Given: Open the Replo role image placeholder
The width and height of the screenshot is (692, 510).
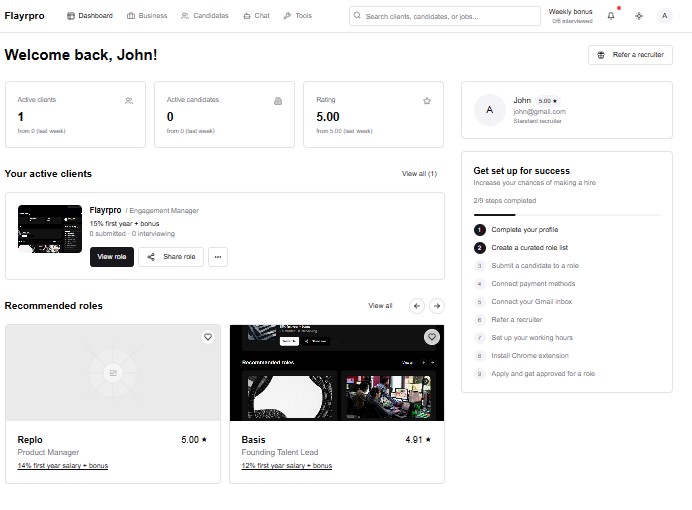Looking at the screenshot, I should tap(113, 373).
